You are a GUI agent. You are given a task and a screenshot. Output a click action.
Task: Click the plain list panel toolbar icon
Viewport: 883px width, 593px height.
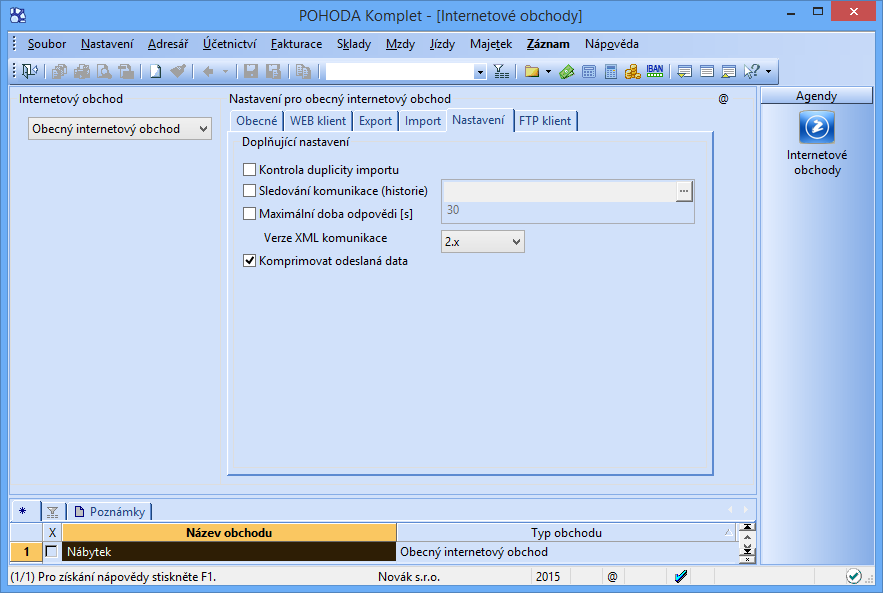707,71
